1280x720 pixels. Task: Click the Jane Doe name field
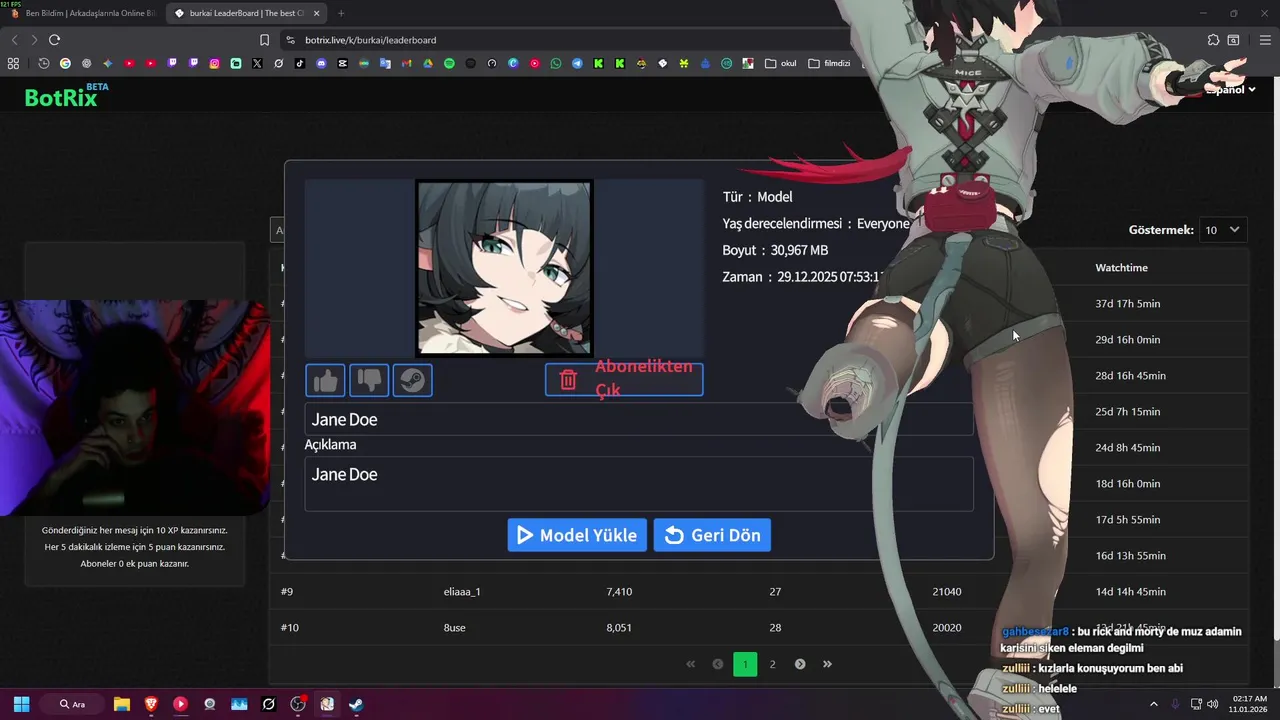coord(639,419)
